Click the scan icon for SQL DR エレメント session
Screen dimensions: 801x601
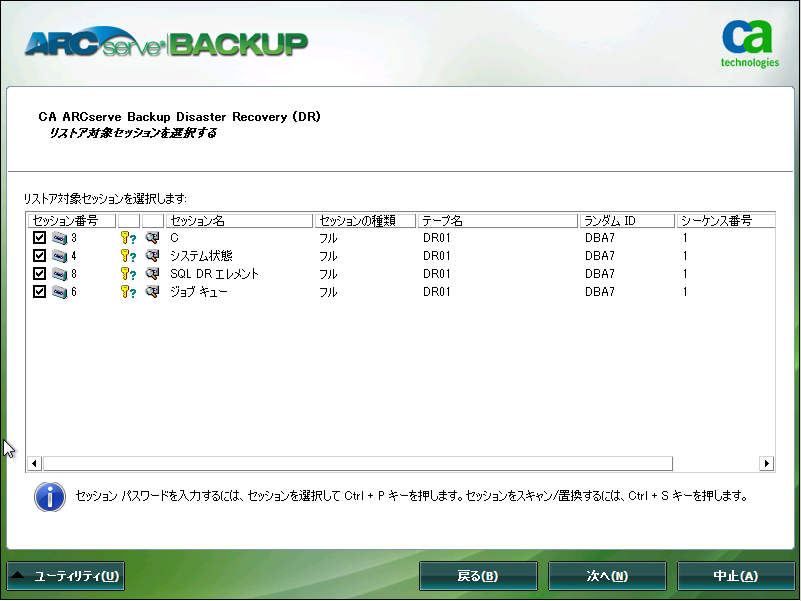click(x=152, y=273)
